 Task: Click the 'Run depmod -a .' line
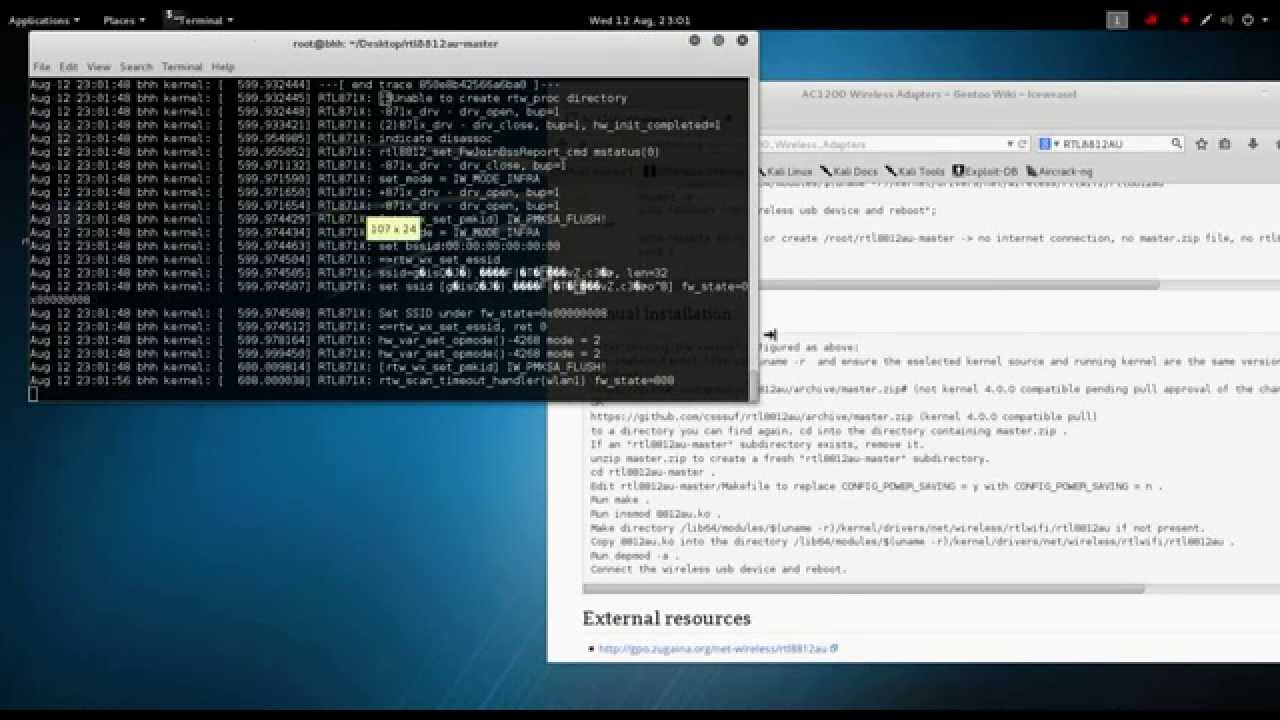(x=634, y=555)
